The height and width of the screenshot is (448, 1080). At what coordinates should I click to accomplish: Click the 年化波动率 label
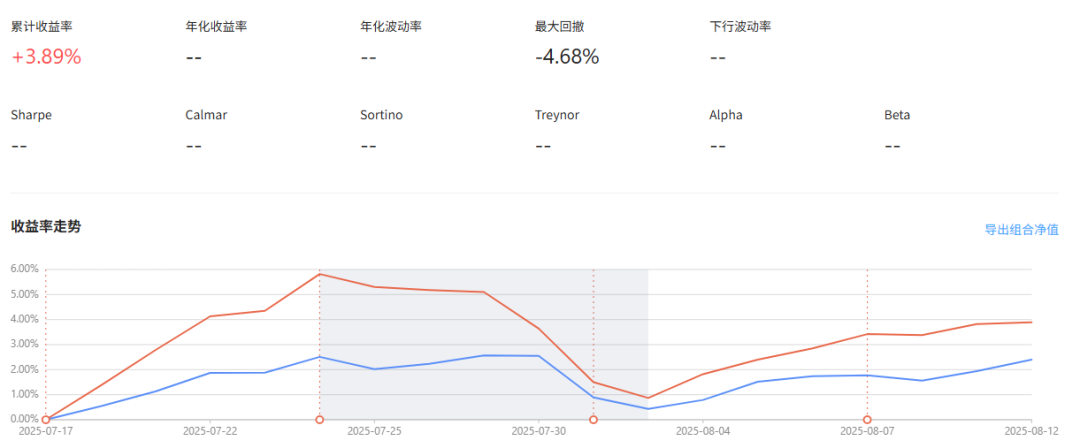tap(391, 26)
